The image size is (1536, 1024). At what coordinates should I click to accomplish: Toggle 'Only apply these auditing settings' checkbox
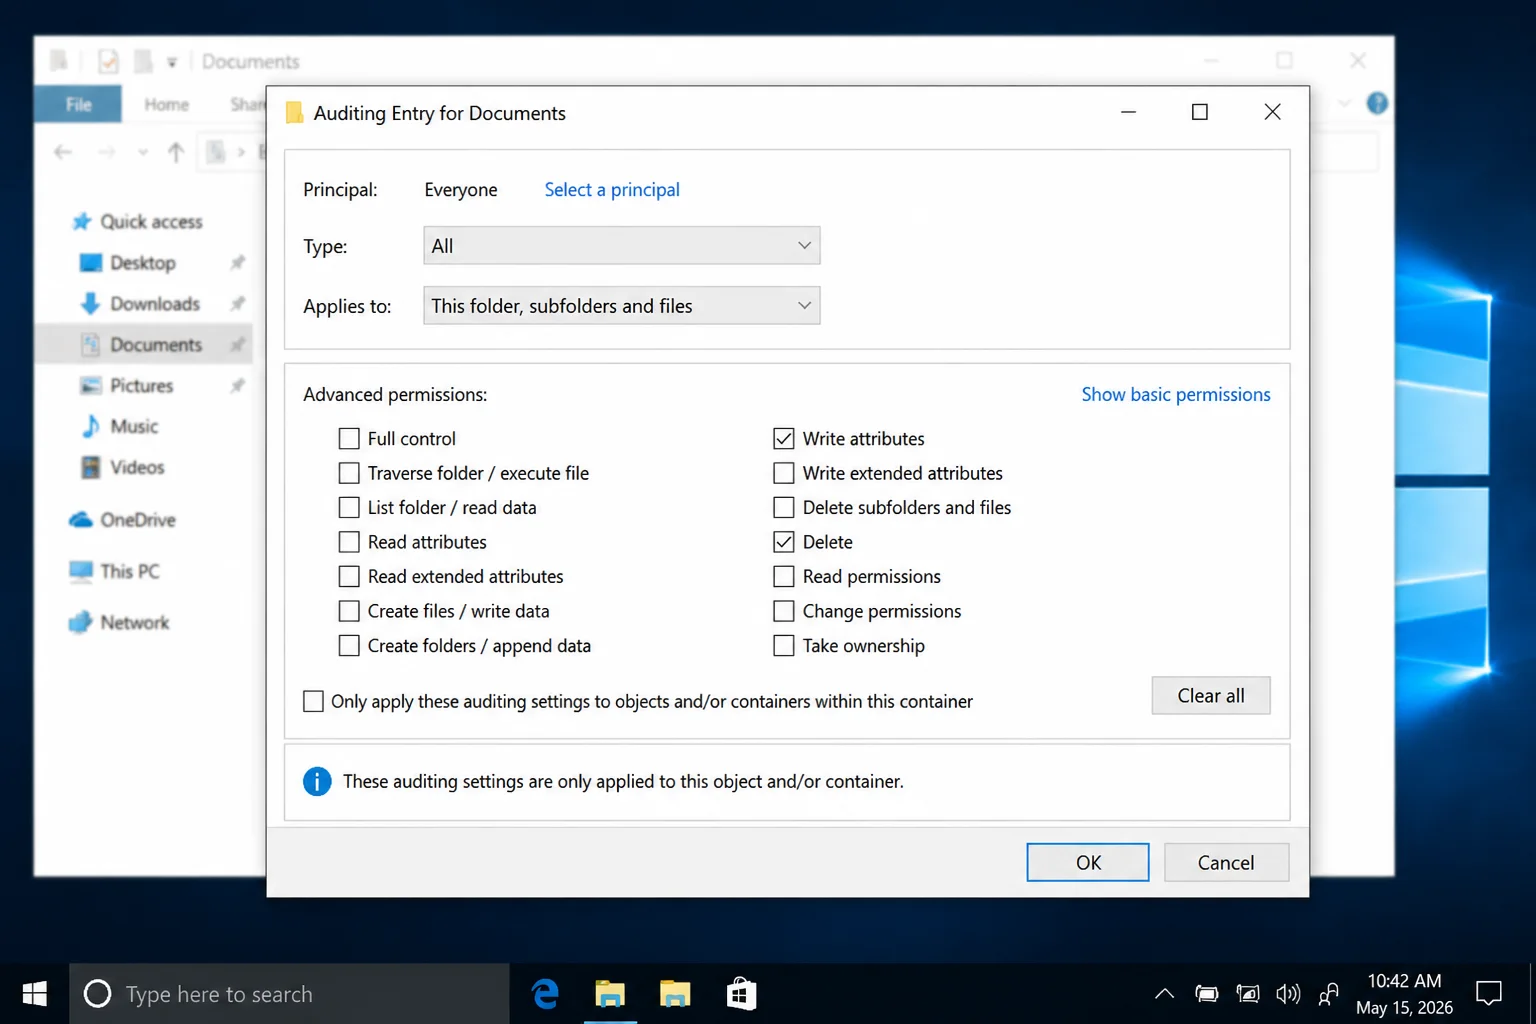click(x=313, y=701)
